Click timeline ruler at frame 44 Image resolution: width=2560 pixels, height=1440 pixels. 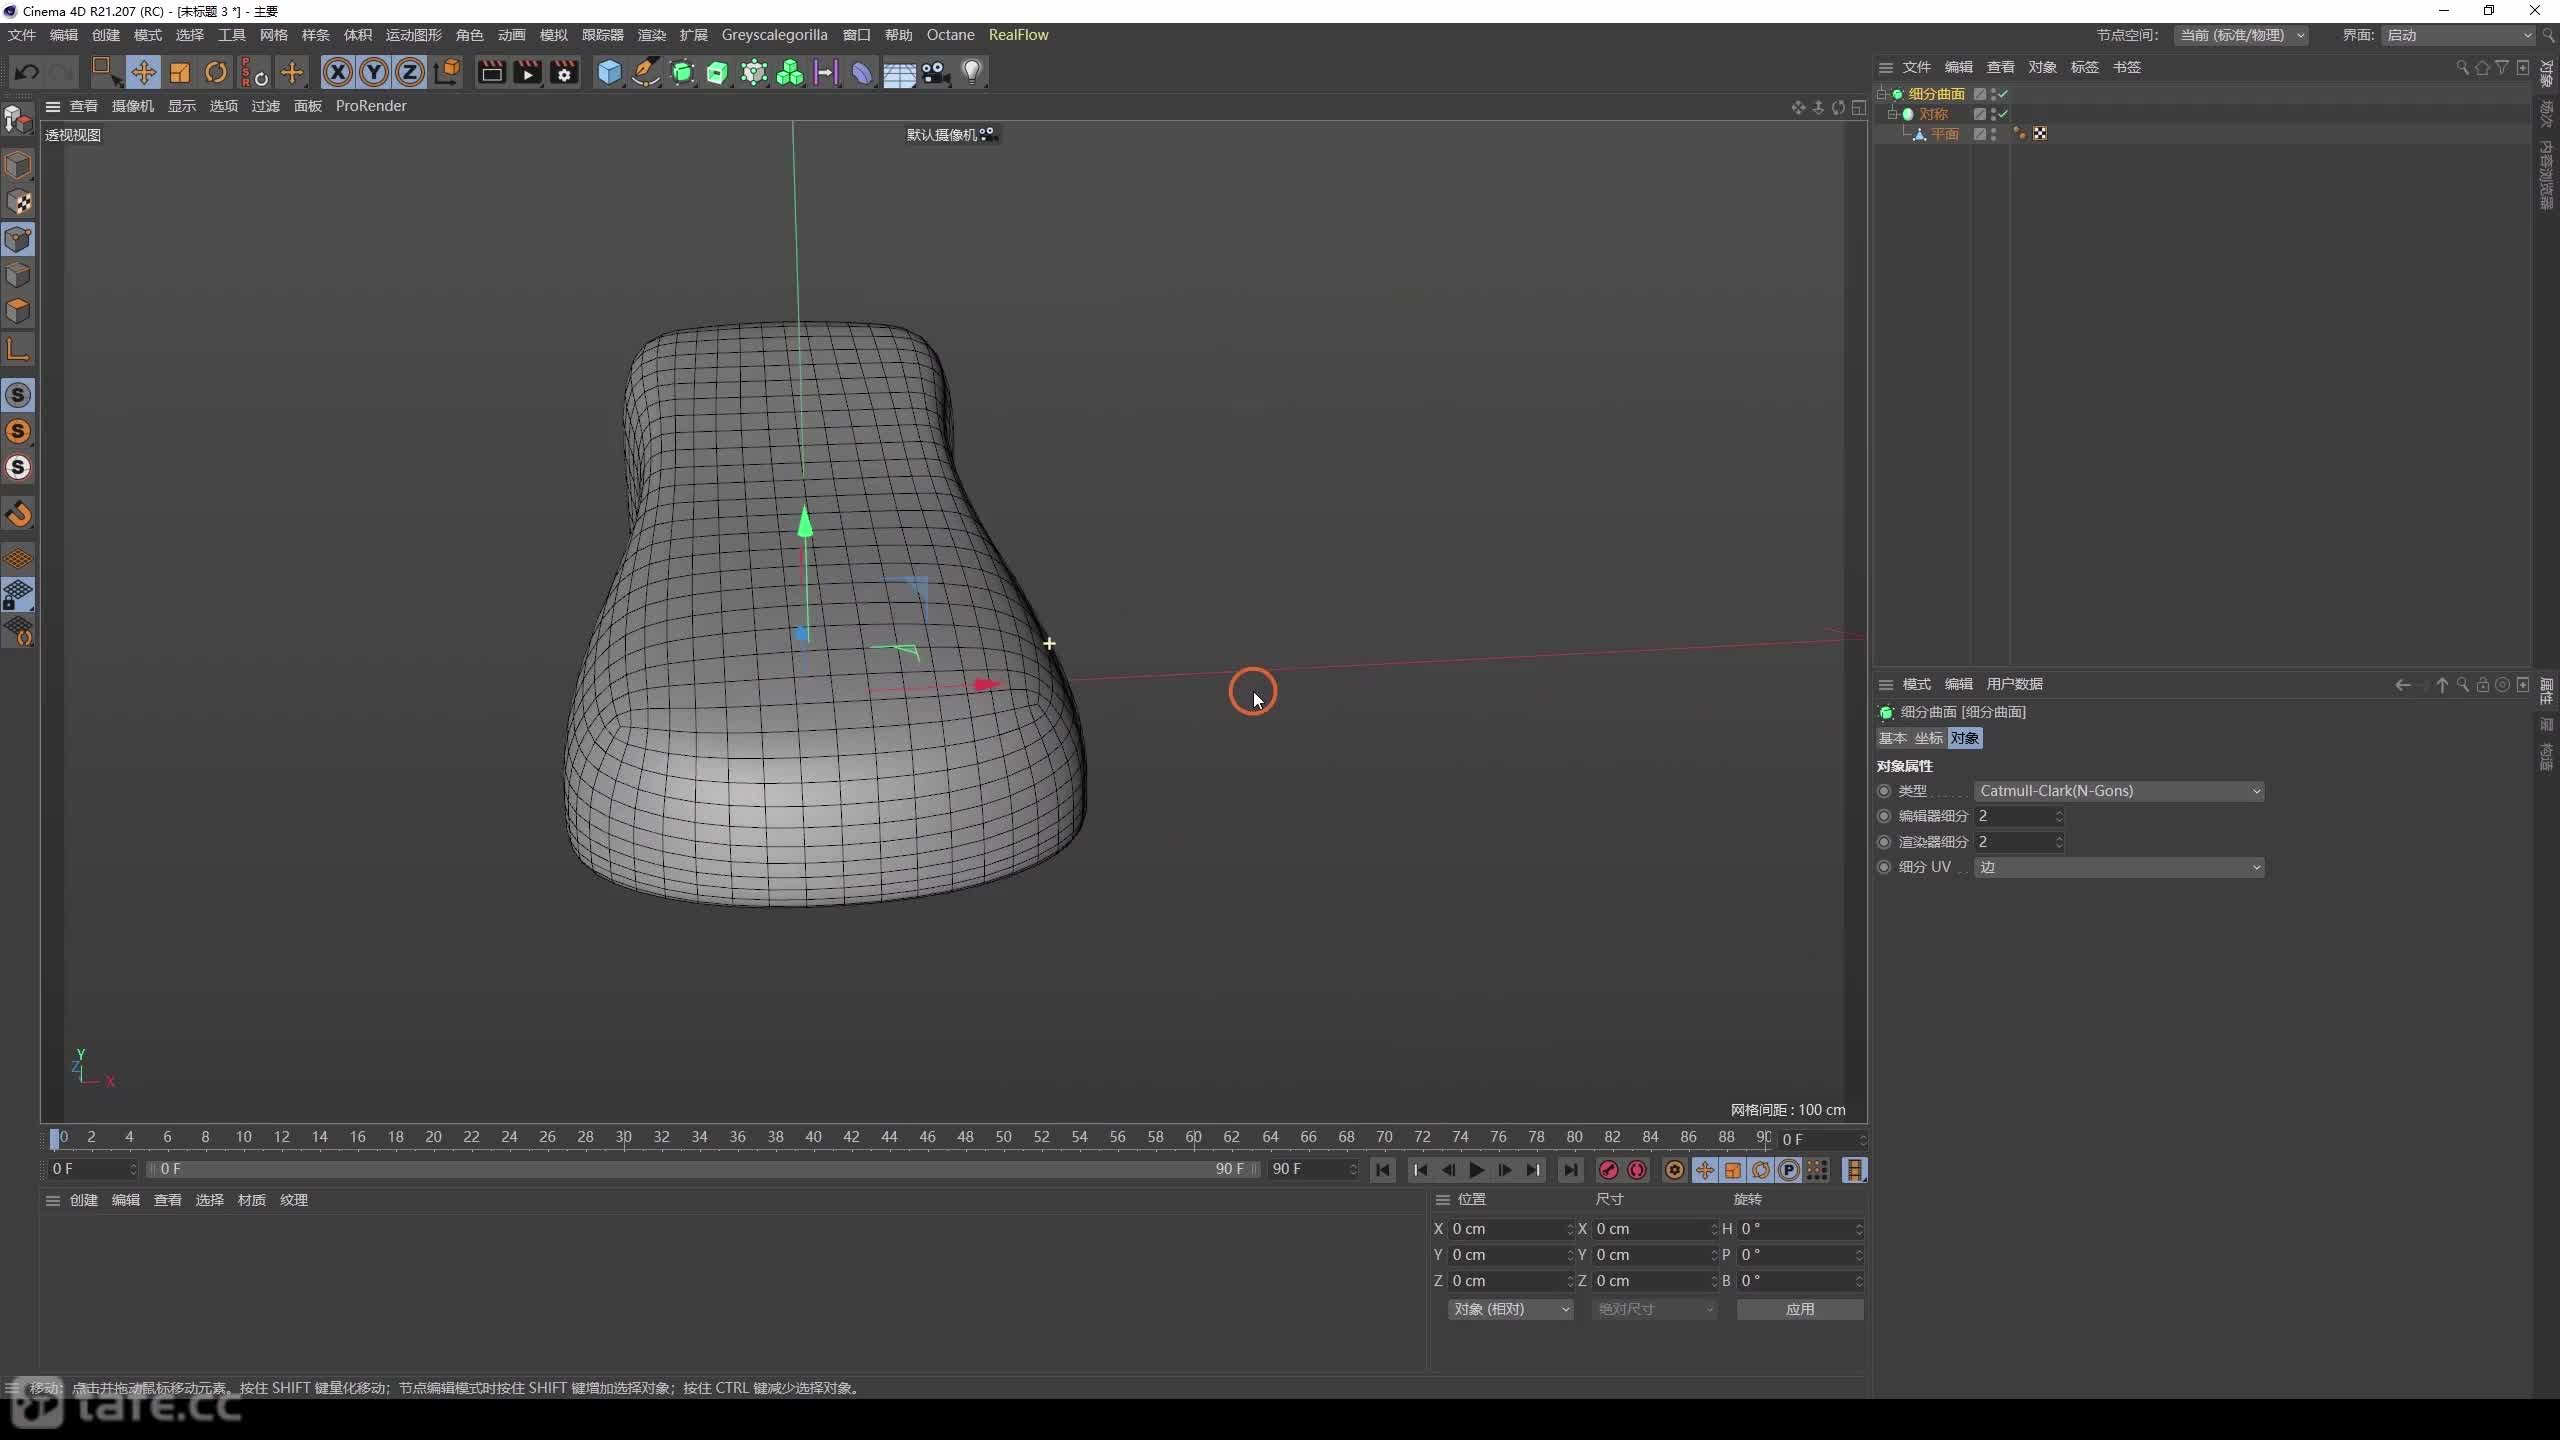[x=889, y=1137]
